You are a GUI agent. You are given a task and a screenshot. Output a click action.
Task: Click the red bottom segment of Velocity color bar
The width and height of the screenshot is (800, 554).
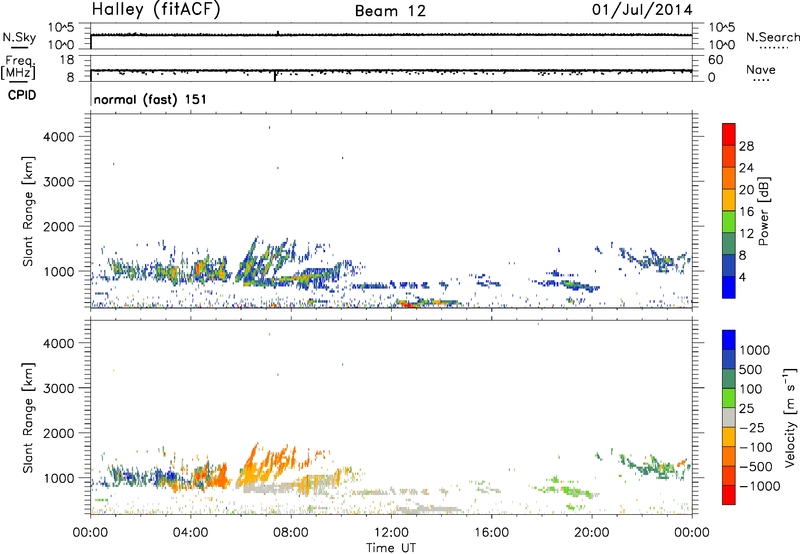(x=729, y=495)
